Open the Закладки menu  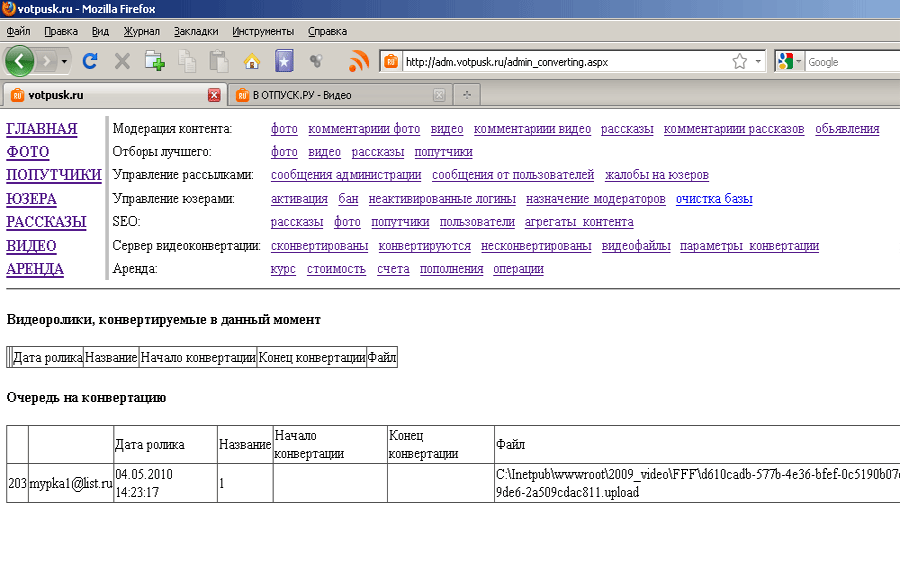click(196, 32)
